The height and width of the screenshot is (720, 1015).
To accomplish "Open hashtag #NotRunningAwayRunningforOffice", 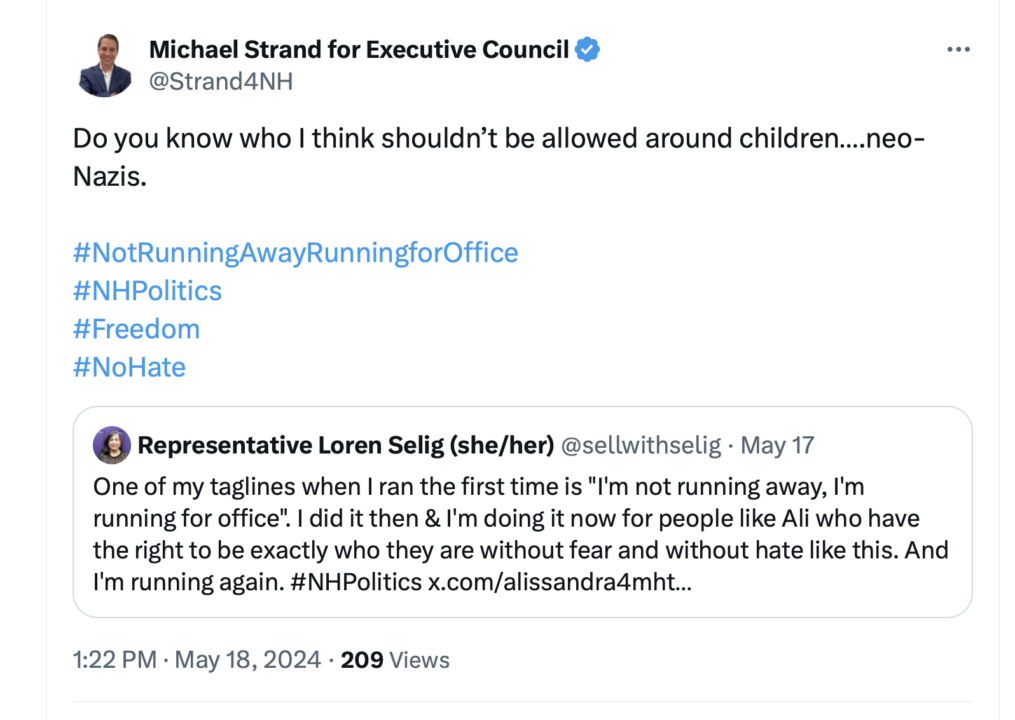I will (x=295, y=252).
